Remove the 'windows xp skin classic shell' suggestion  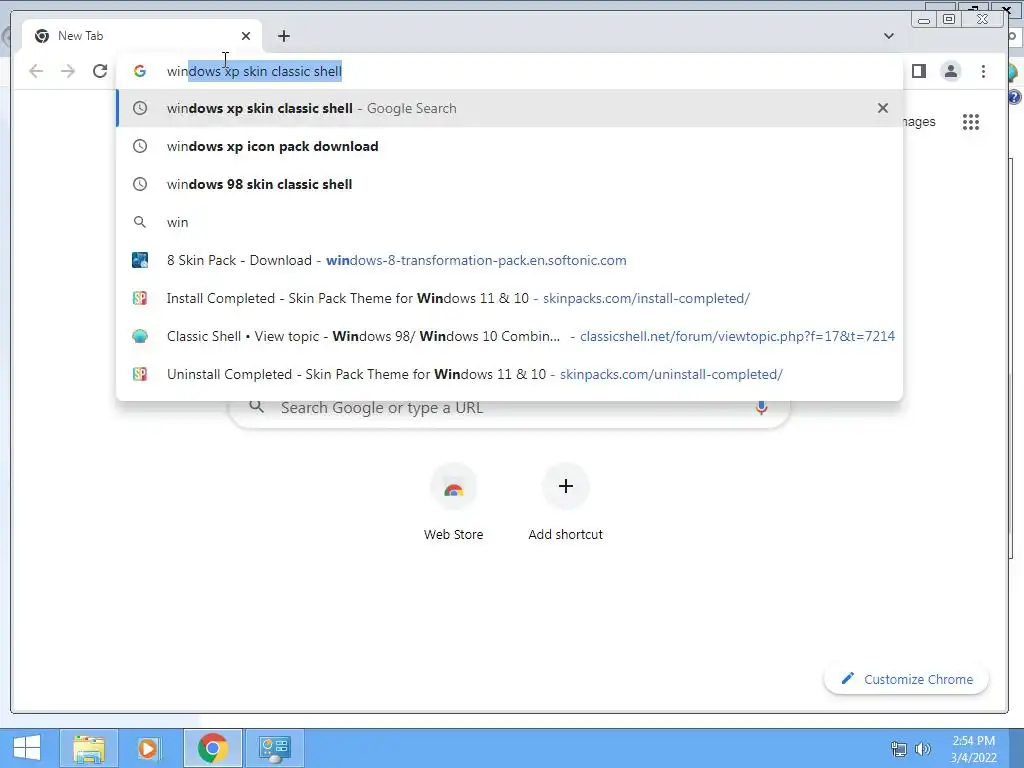(x=883, y=108)
